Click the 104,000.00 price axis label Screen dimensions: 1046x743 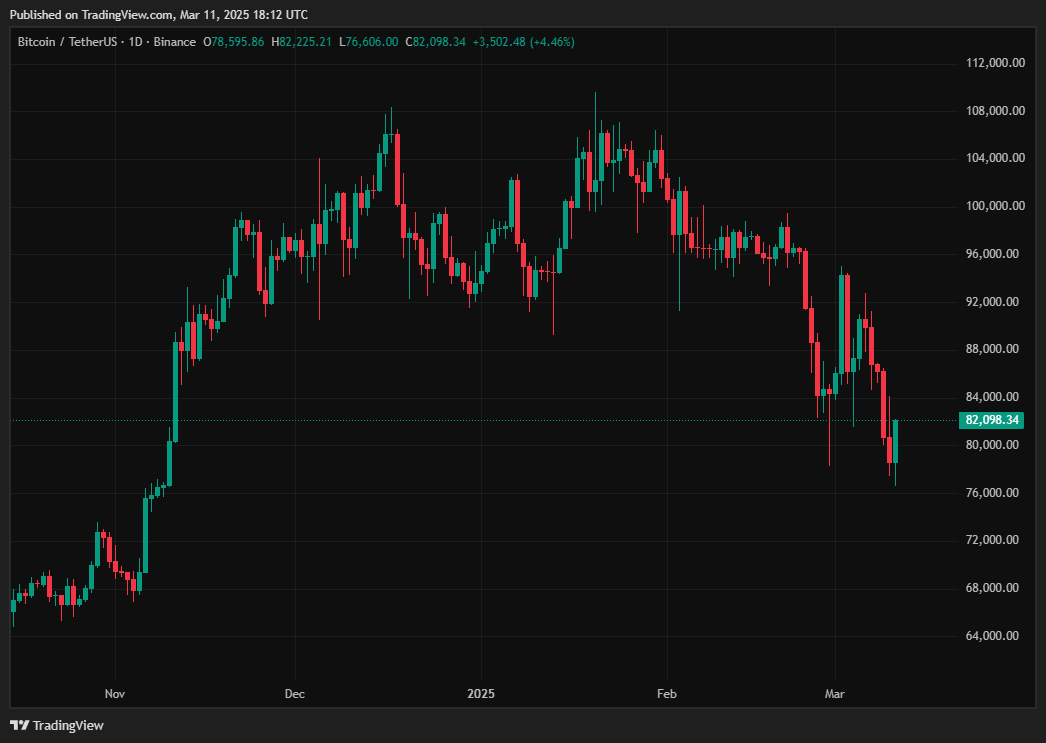tap(995, 158)
